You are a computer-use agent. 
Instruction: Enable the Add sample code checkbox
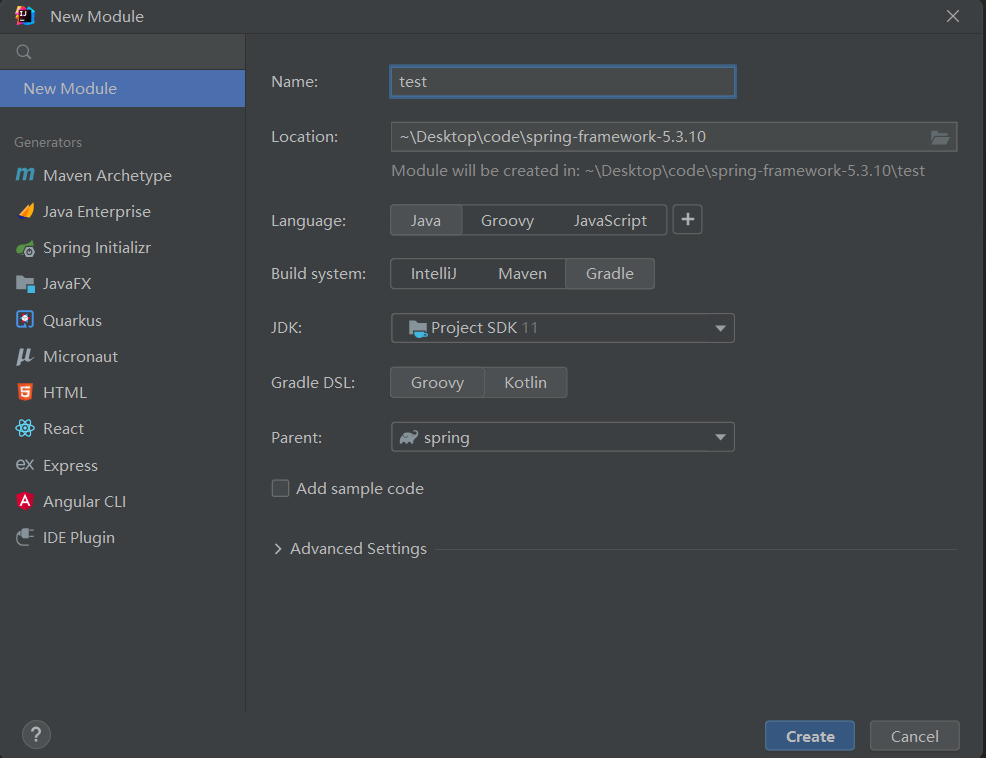coord(281,489)
